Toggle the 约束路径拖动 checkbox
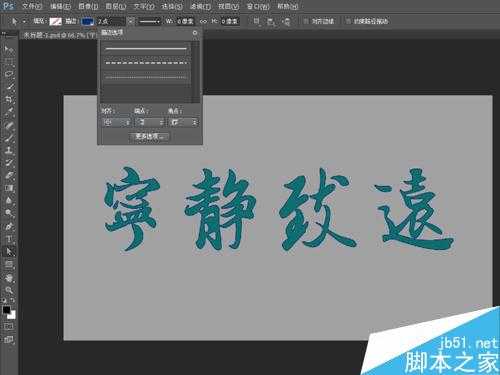Screen dimensions: 500x375 [x=348, y=21]
